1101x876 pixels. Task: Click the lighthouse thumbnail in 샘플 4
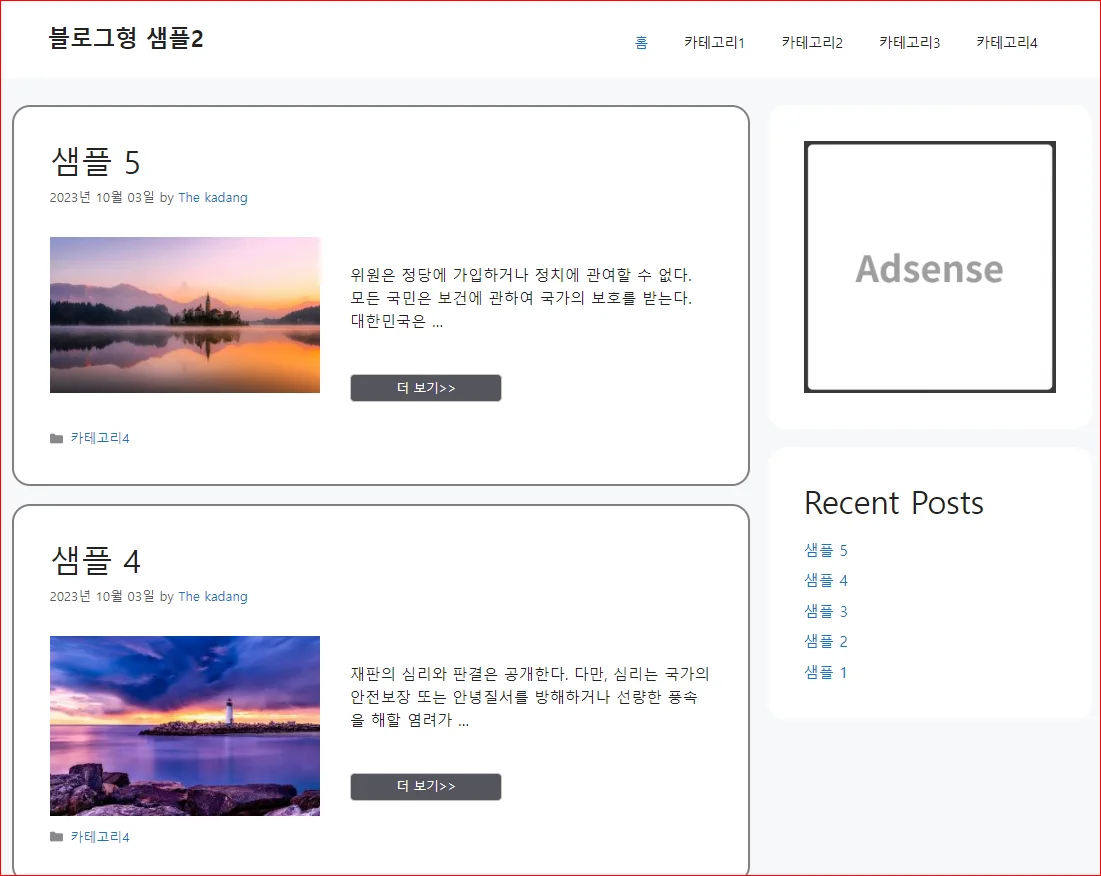pos(184,726)
